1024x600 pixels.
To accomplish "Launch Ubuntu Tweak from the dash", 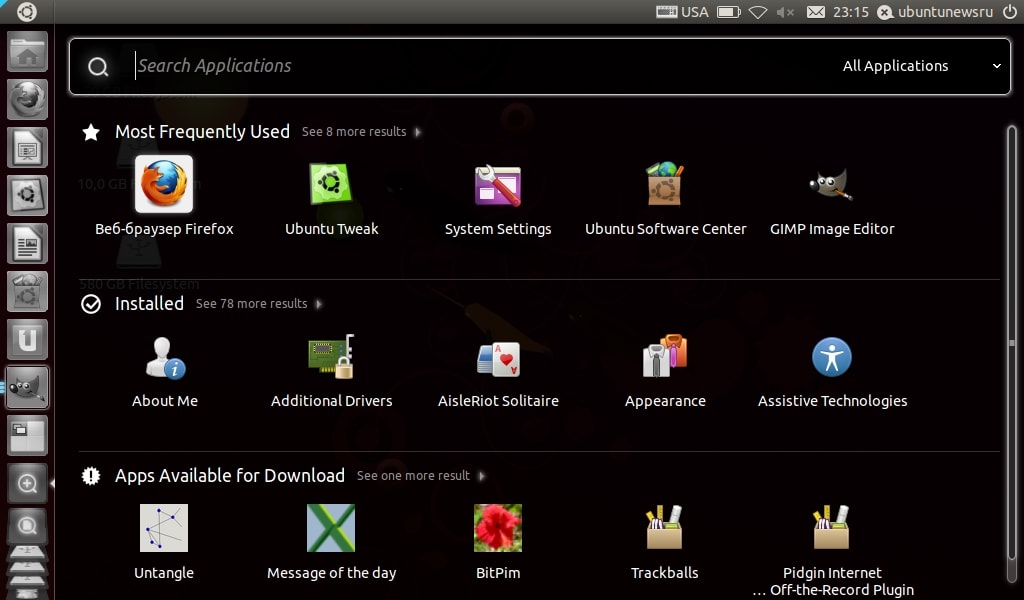I will 331,195.
